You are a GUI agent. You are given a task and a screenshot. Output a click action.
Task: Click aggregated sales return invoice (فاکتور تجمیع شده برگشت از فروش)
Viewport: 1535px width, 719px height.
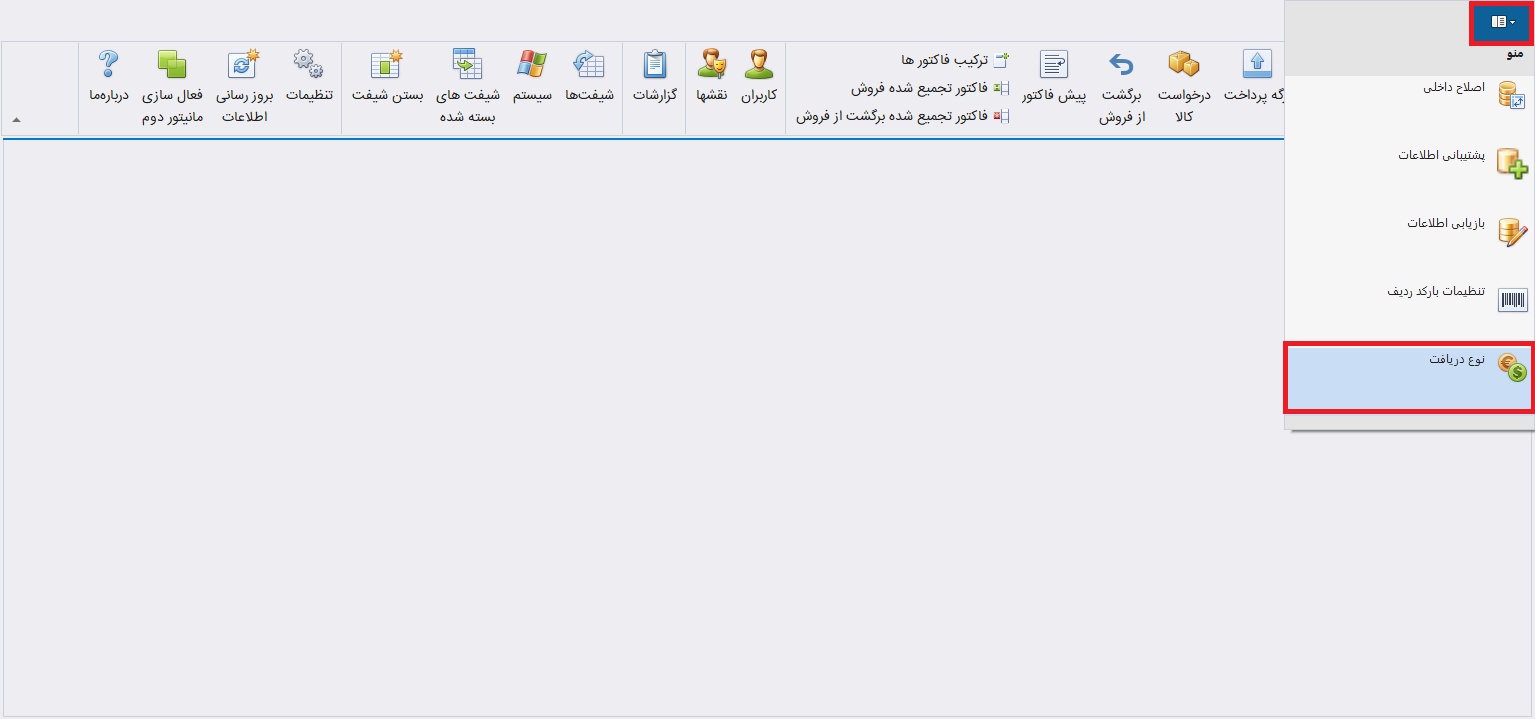pyautogui.click(x=902, y=116)
